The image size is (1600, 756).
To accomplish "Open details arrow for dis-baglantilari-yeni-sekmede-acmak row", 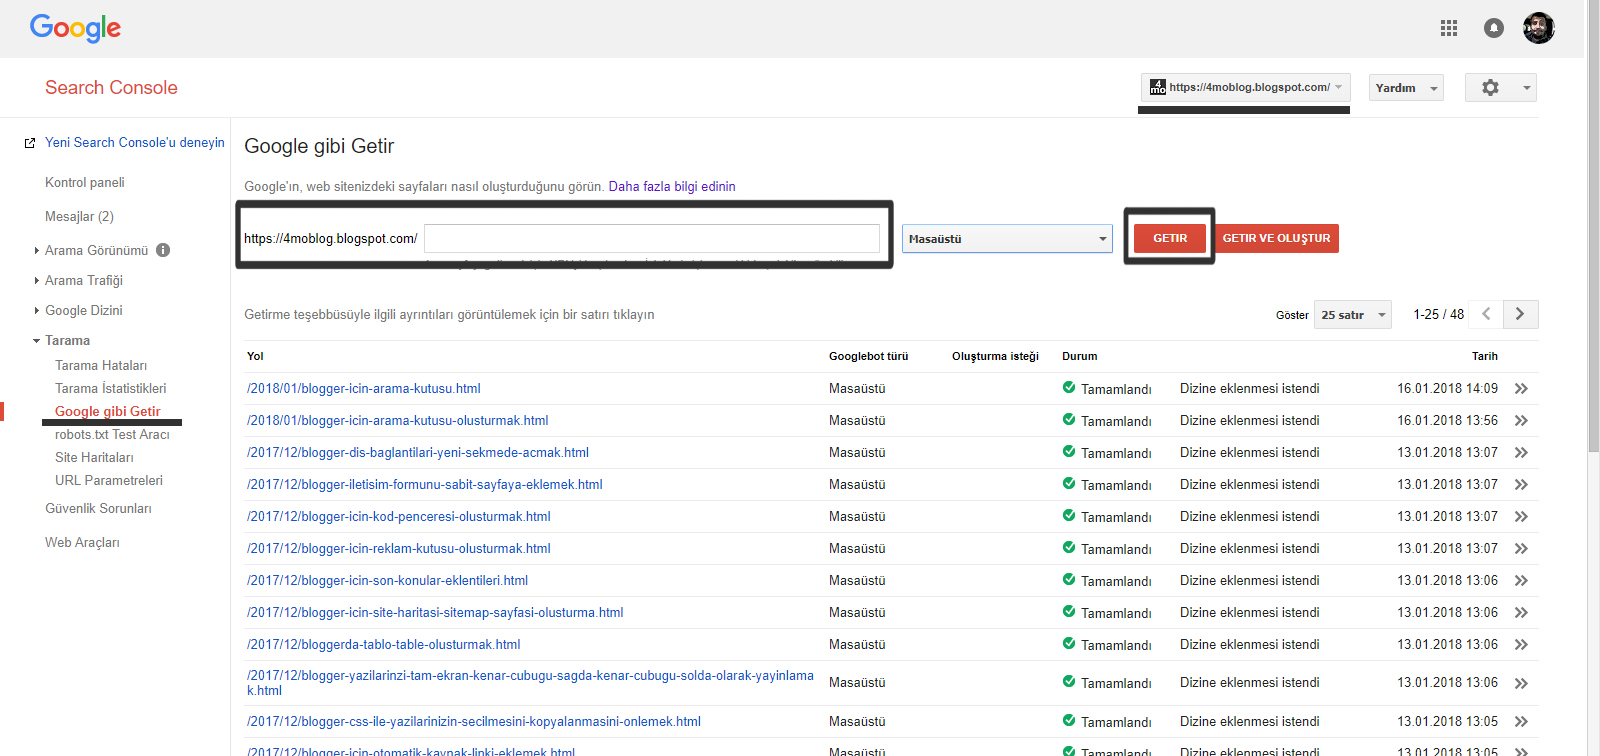I will [1521, 453].
